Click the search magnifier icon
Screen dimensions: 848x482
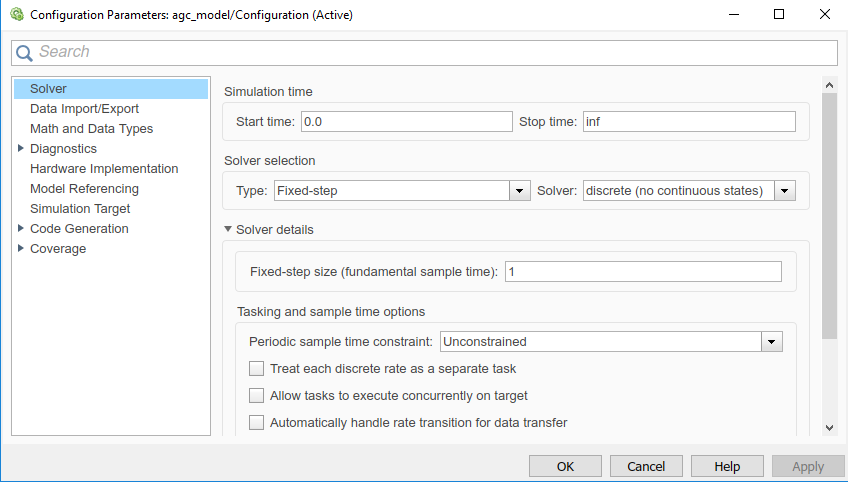(x=24, y=53)
